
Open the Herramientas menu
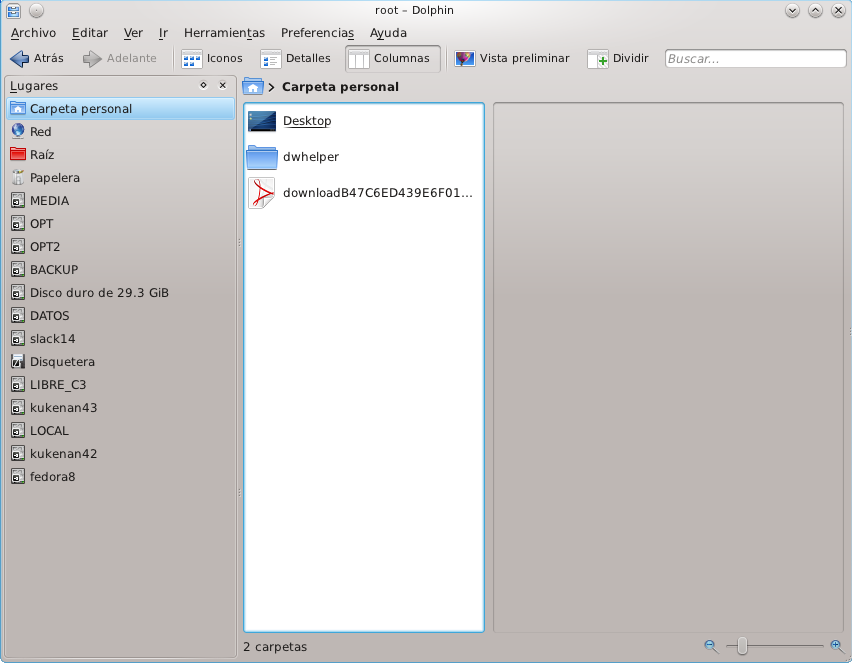[x=224, y=32]
